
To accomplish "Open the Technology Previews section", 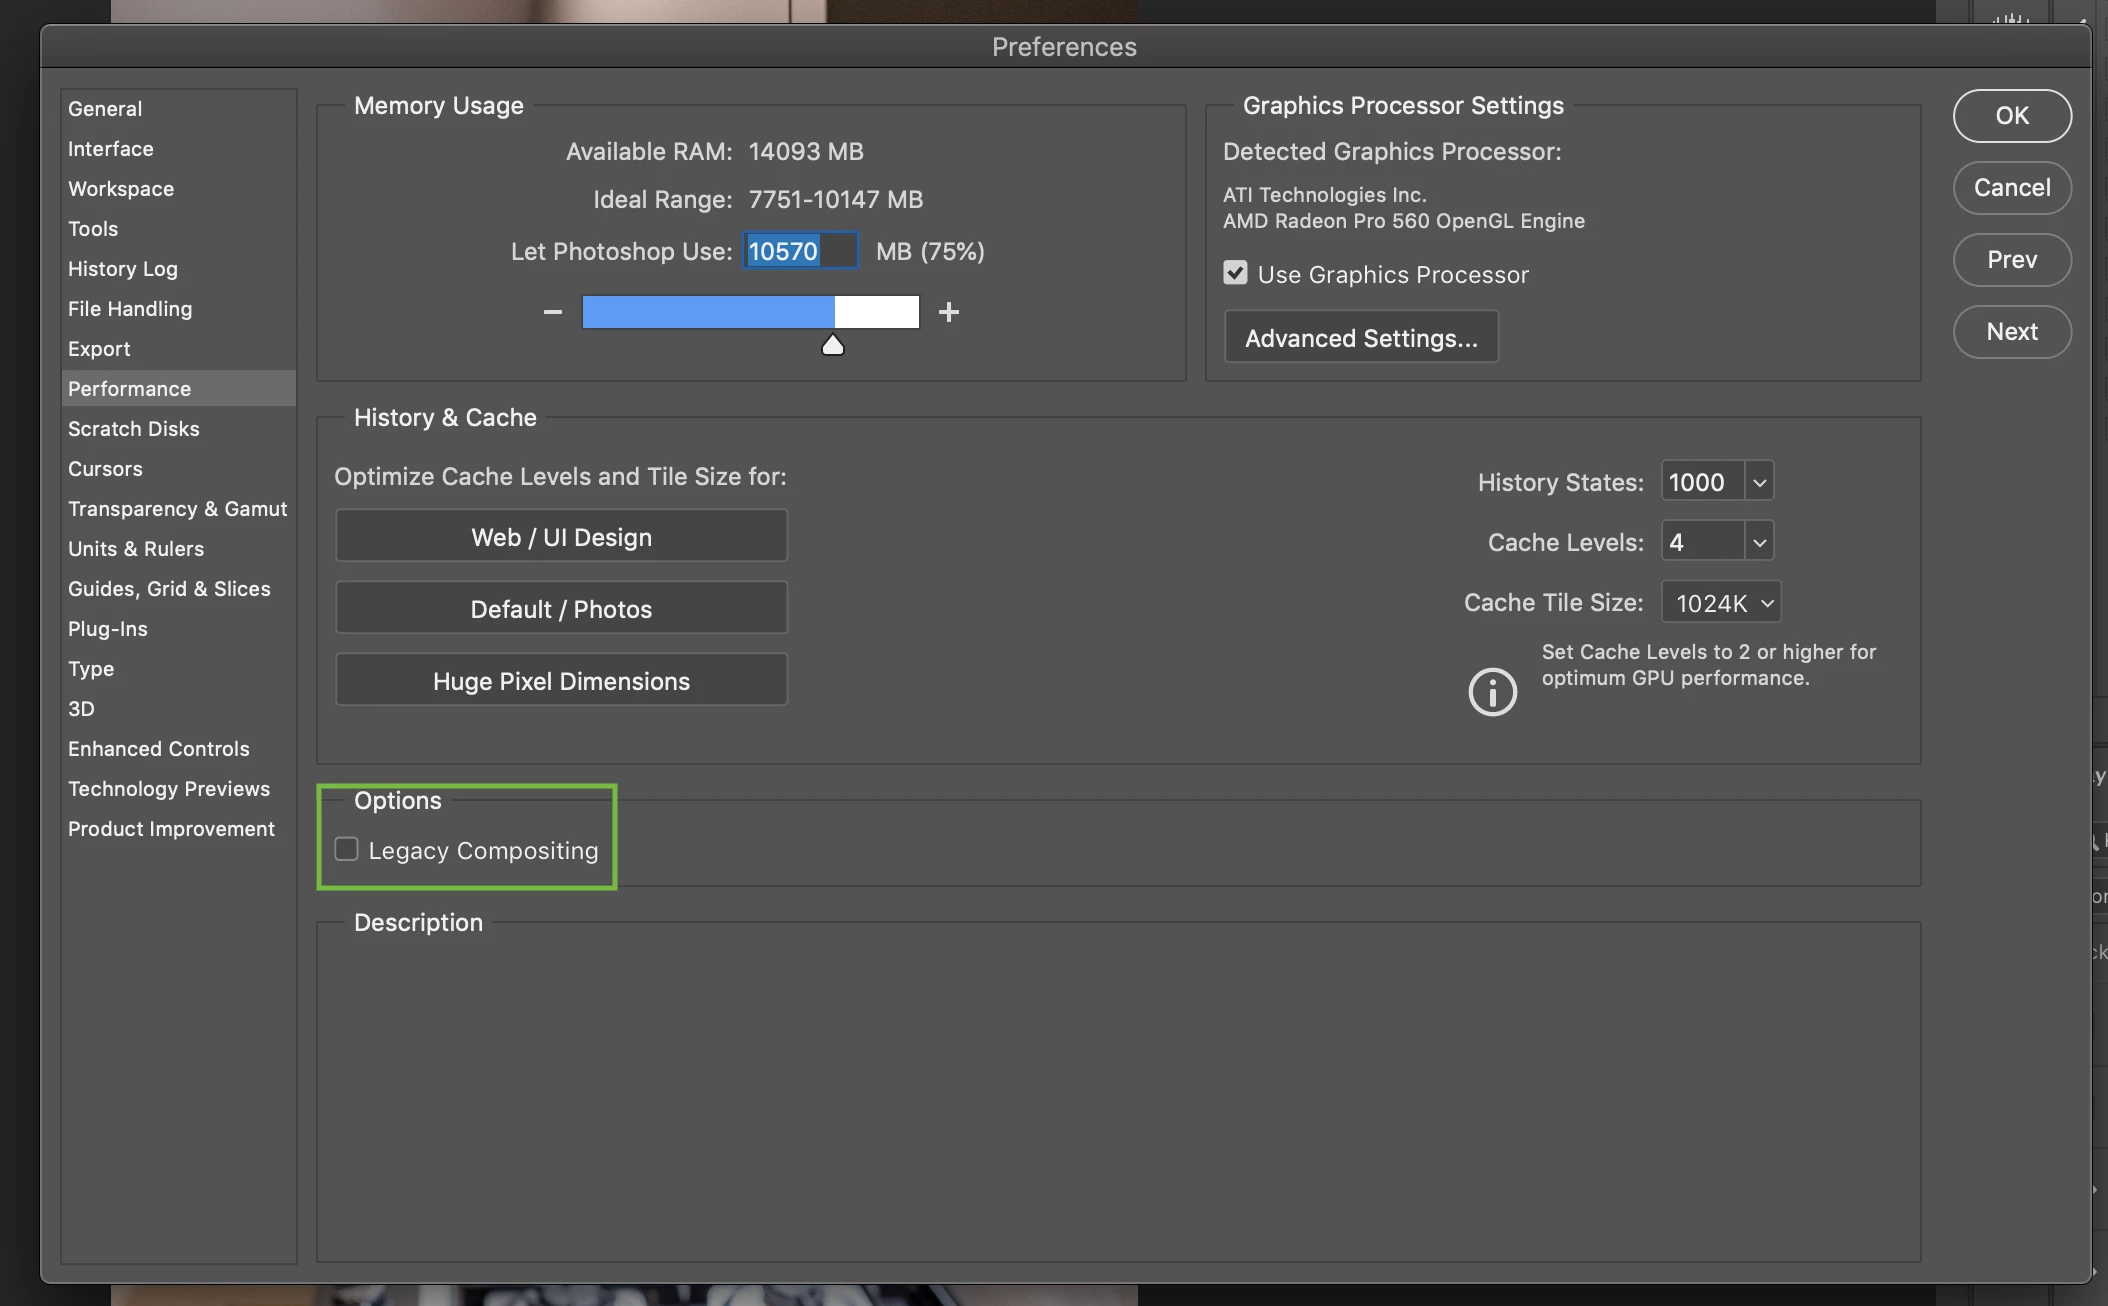I will click(x=168, y=789).
